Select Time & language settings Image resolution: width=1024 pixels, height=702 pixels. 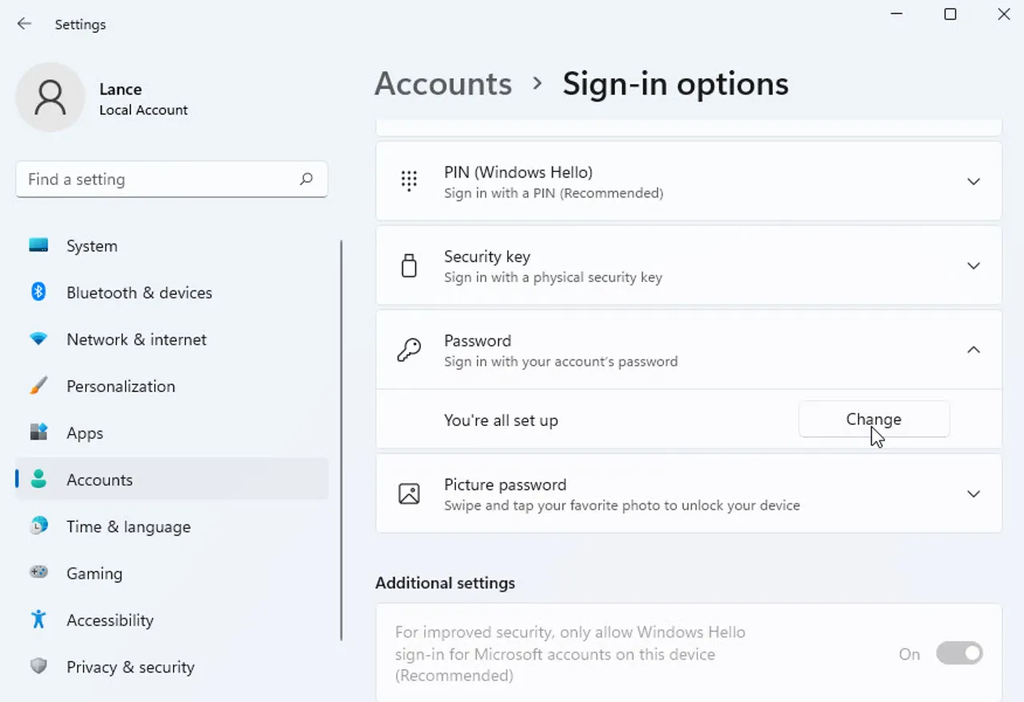pos(171,526)
